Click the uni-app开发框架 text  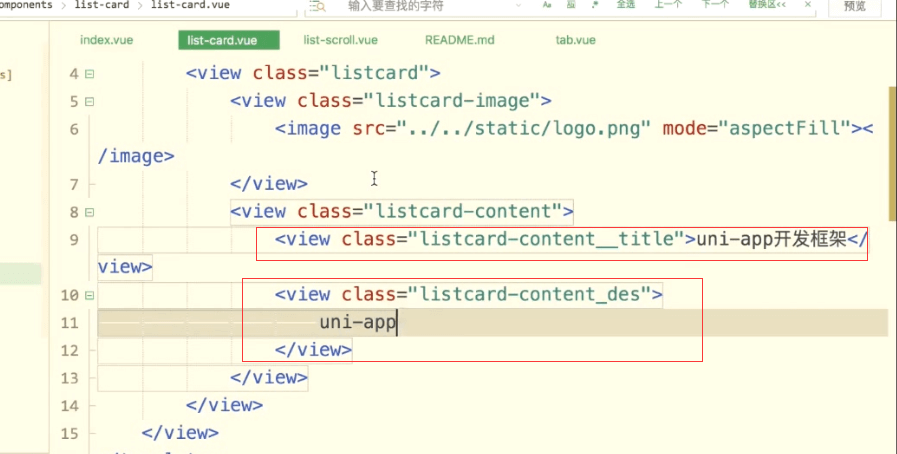tap(771, 239)
